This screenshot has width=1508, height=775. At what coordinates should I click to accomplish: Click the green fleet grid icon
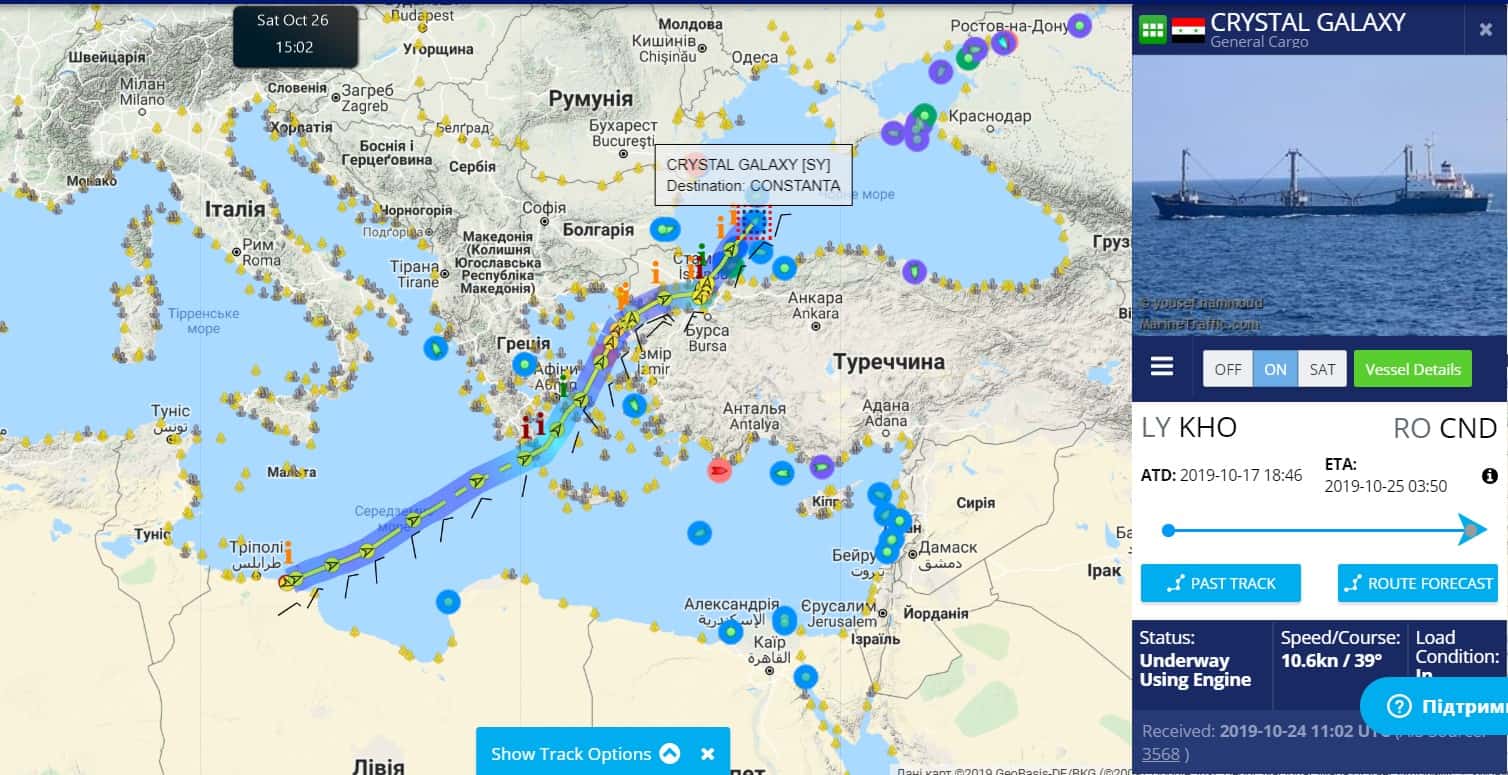click(x=1152, y=29)
